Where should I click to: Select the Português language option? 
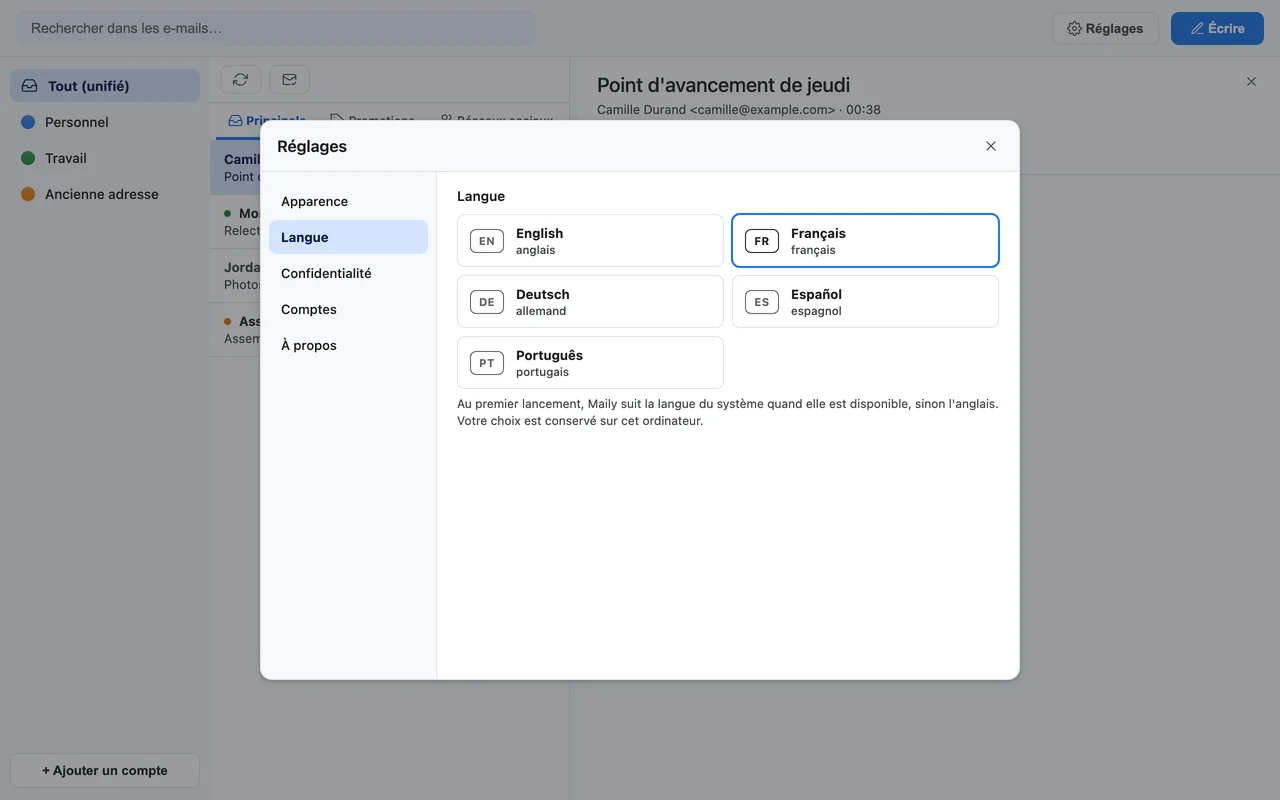590,363
